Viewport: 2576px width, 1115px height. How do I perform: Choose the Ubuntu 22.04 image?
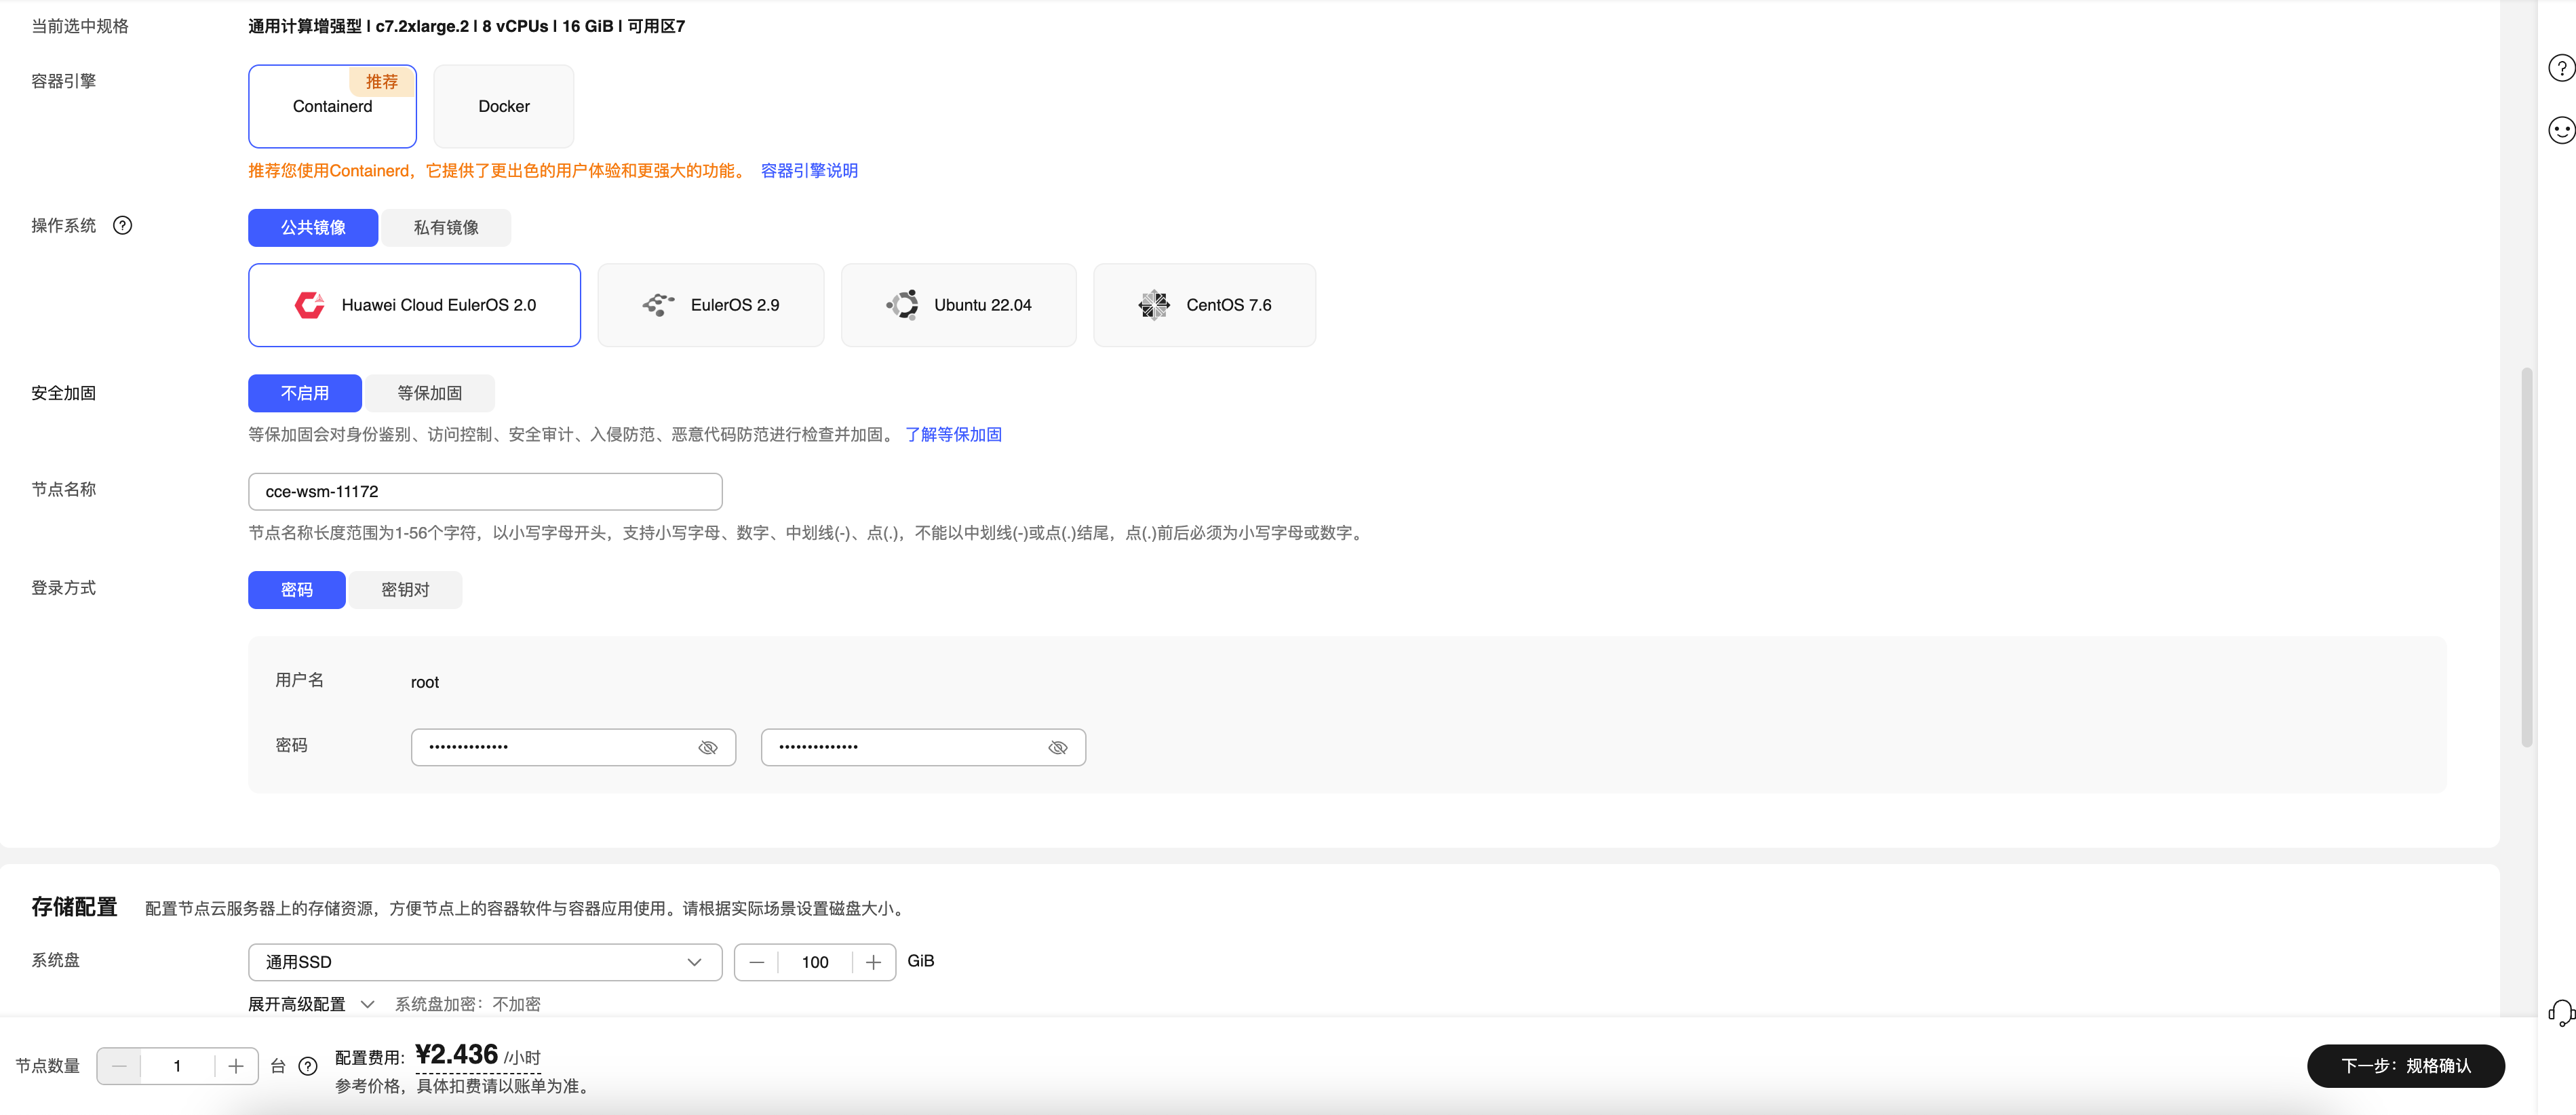(958, 305)
